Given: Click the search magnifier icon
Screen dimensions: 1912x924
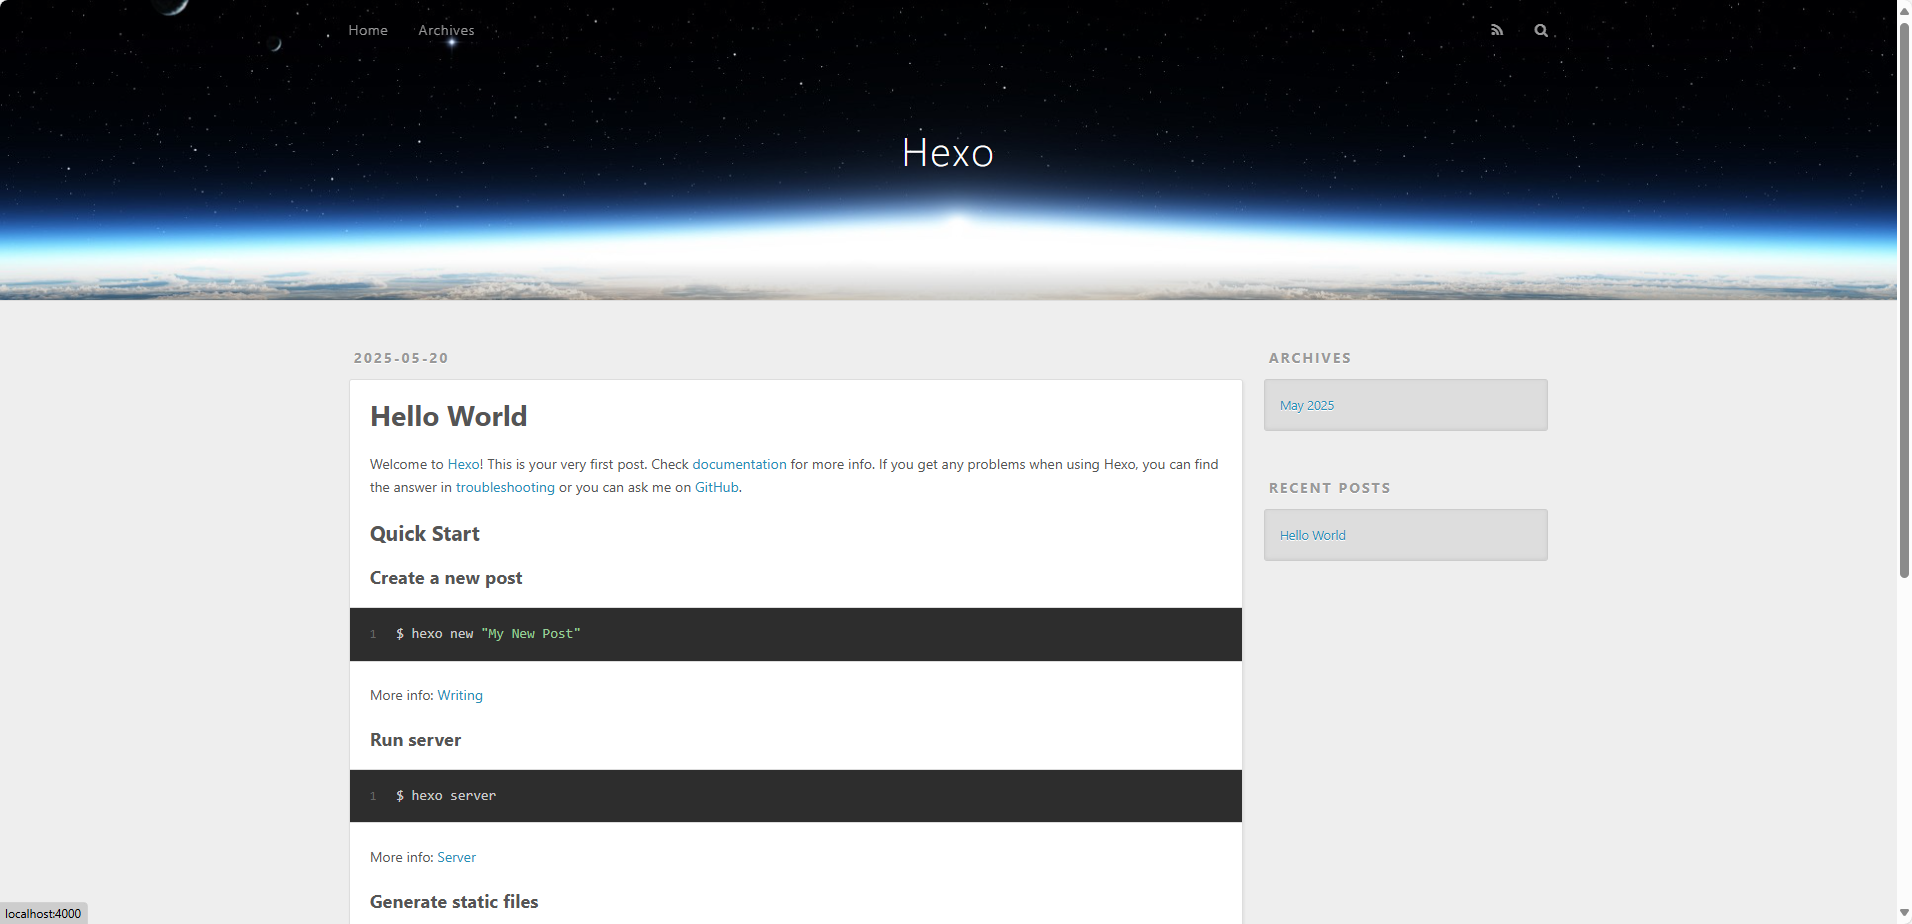Looking at the screenshot, I should pyautogui.click(x=1541, y=30).
